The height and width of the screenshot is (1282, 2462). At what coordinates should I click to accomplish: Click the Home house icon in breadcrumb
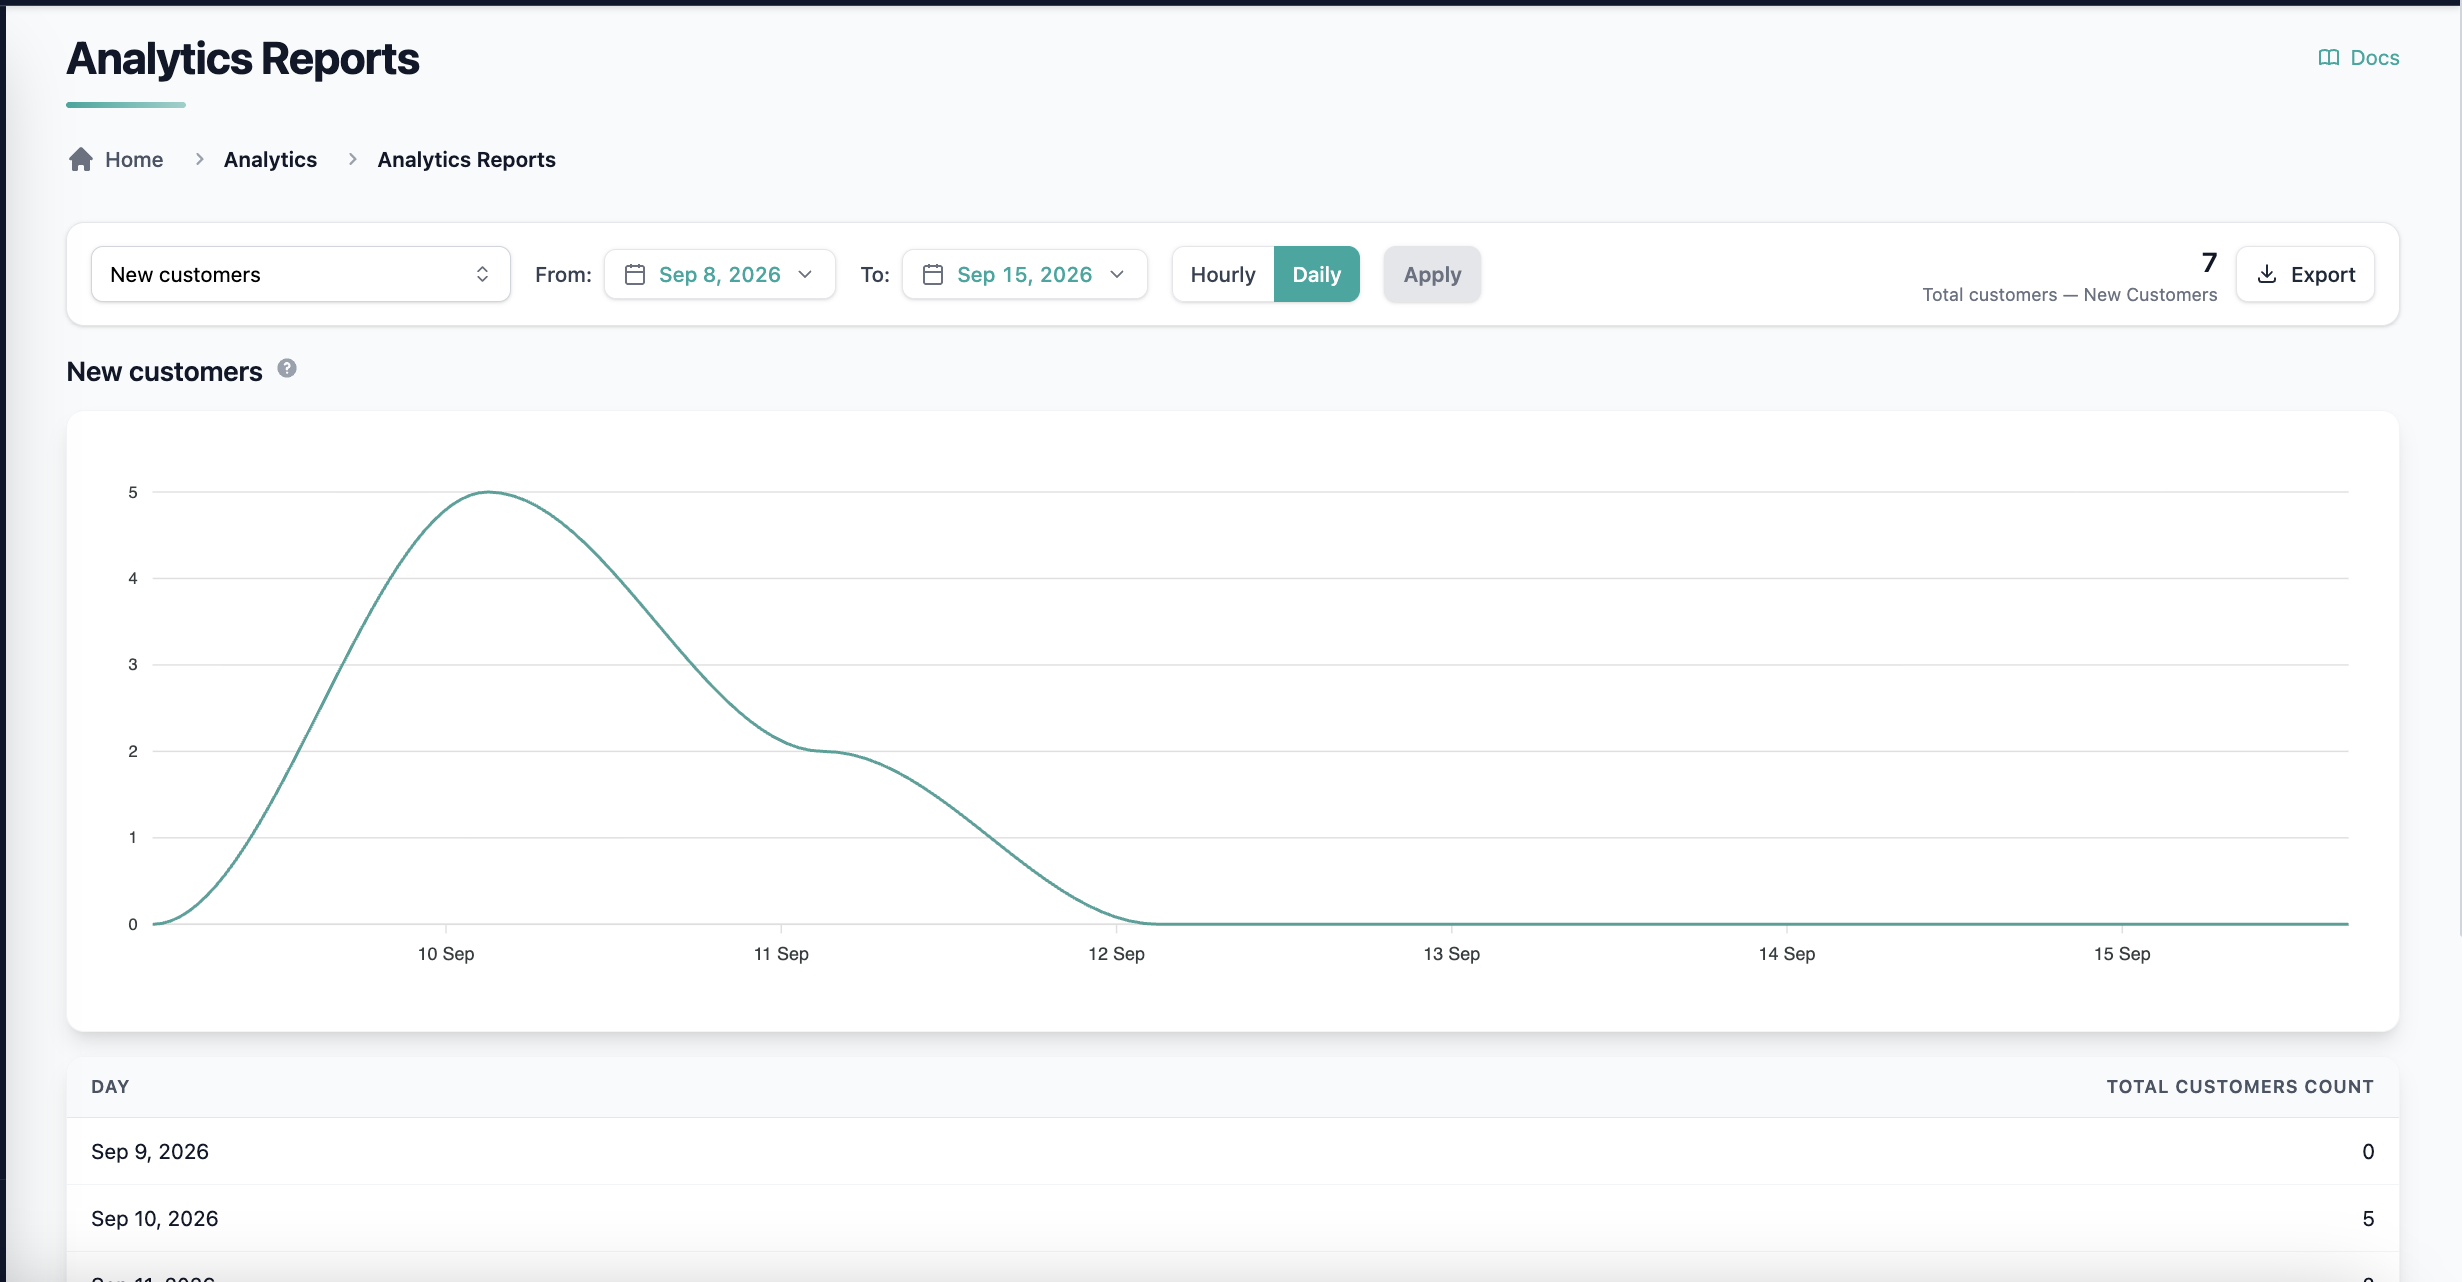pos(81,160)
